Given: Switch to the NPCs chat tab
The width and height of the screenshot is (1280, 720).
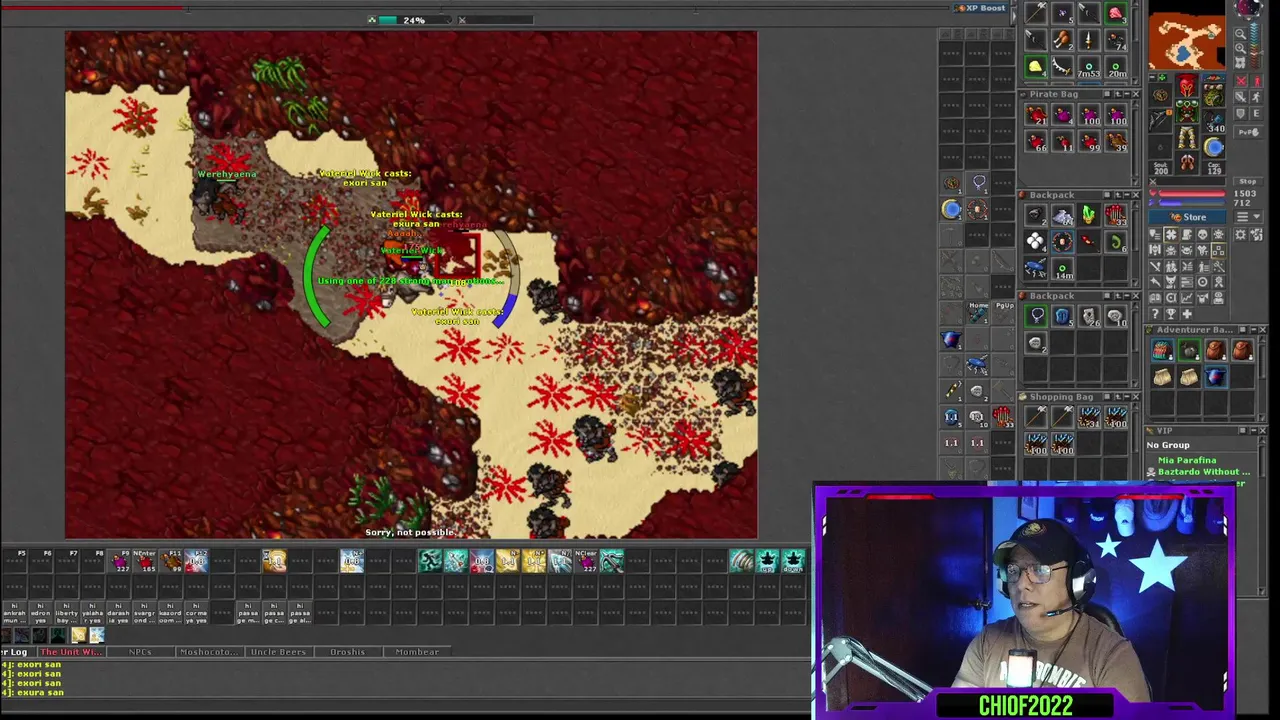Looking at the screenshot, I should [x=140, y=652].
